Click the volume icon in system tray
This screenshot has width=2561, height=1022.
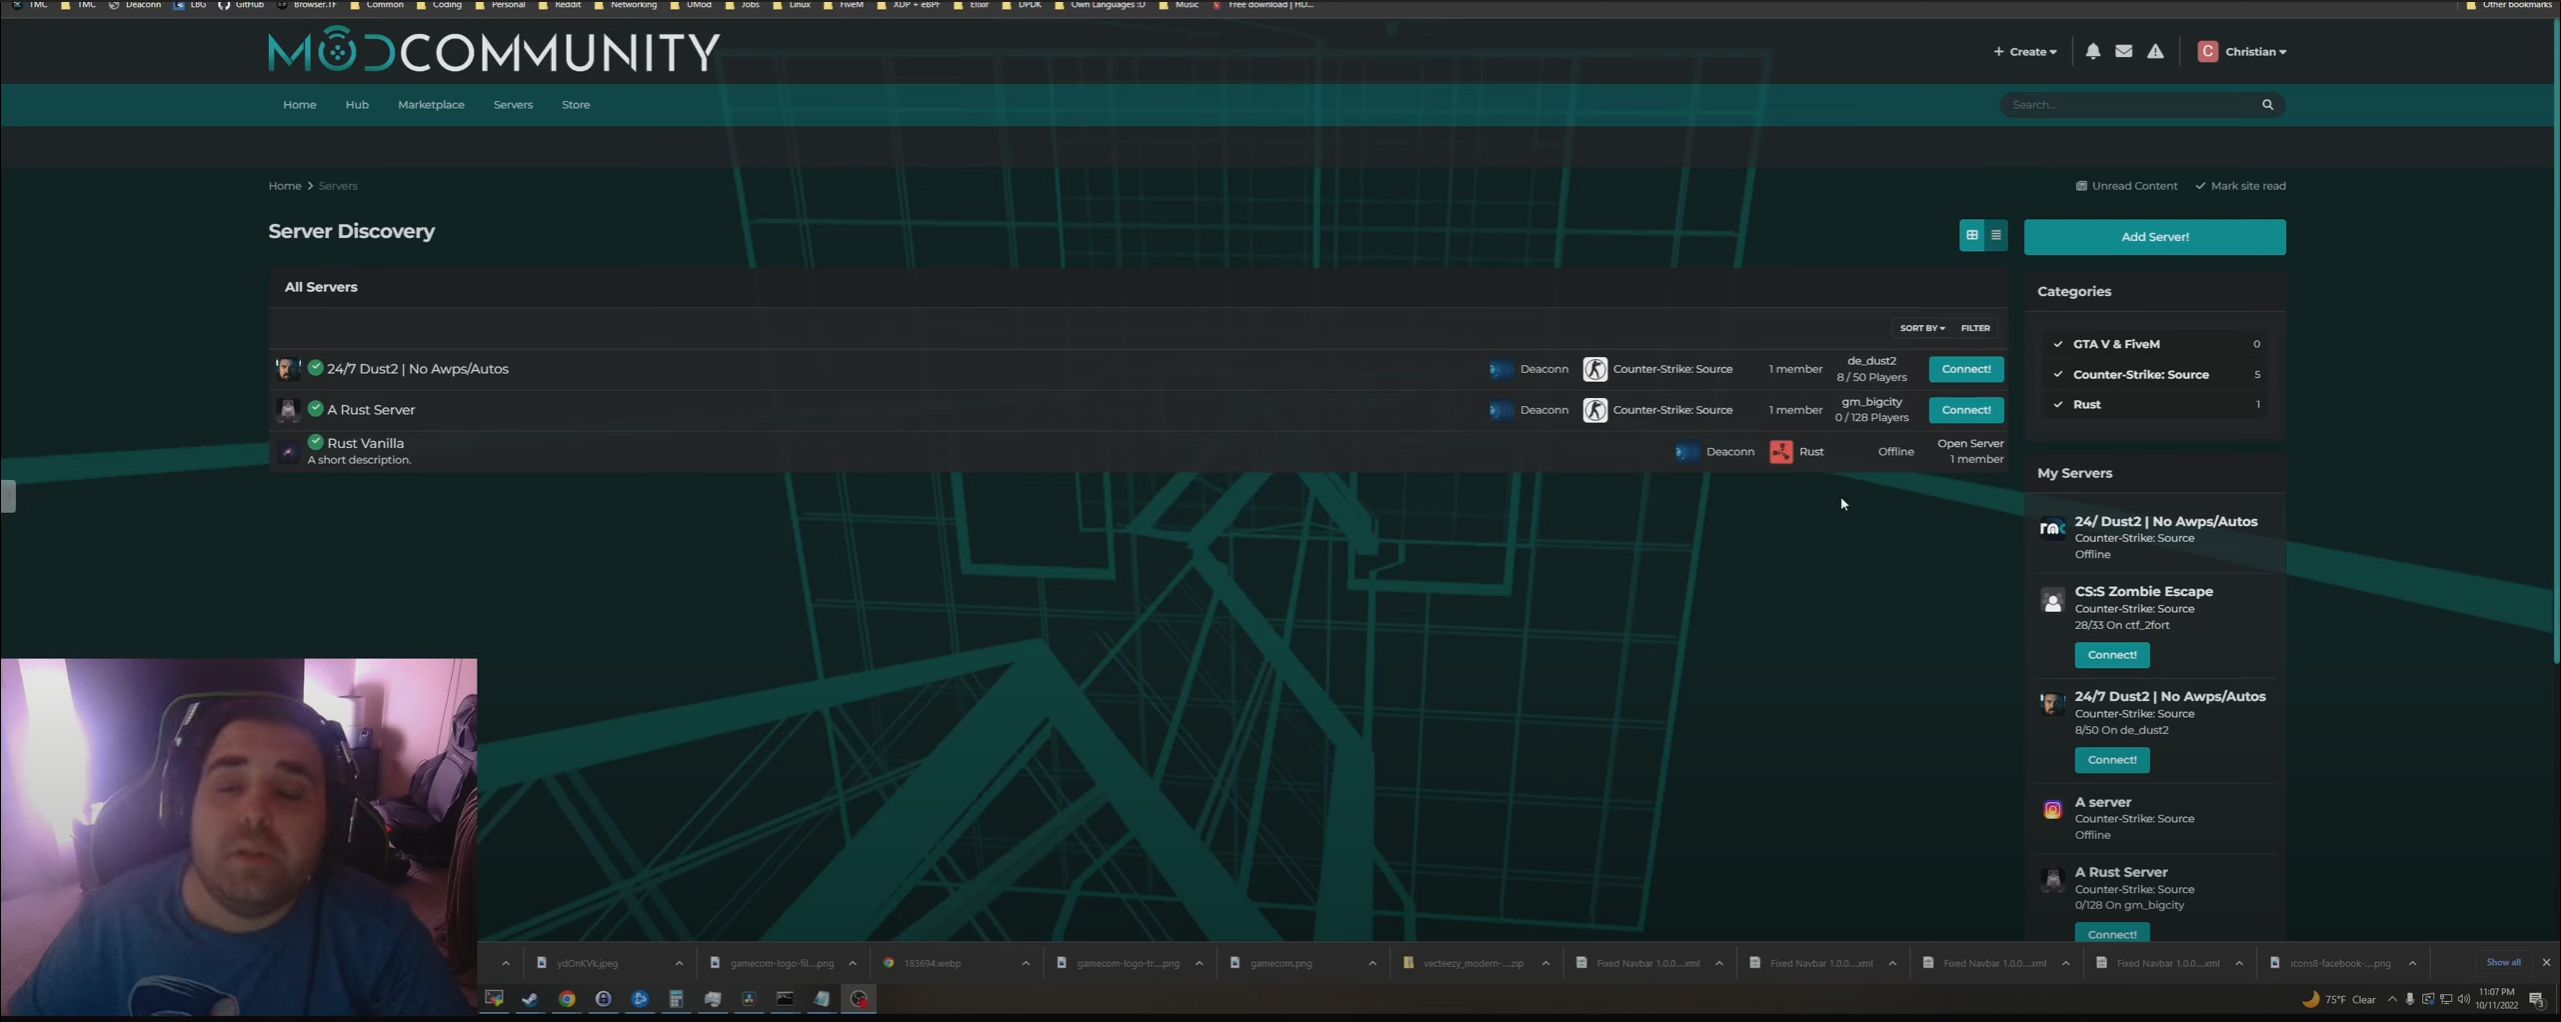(2462, 999)
